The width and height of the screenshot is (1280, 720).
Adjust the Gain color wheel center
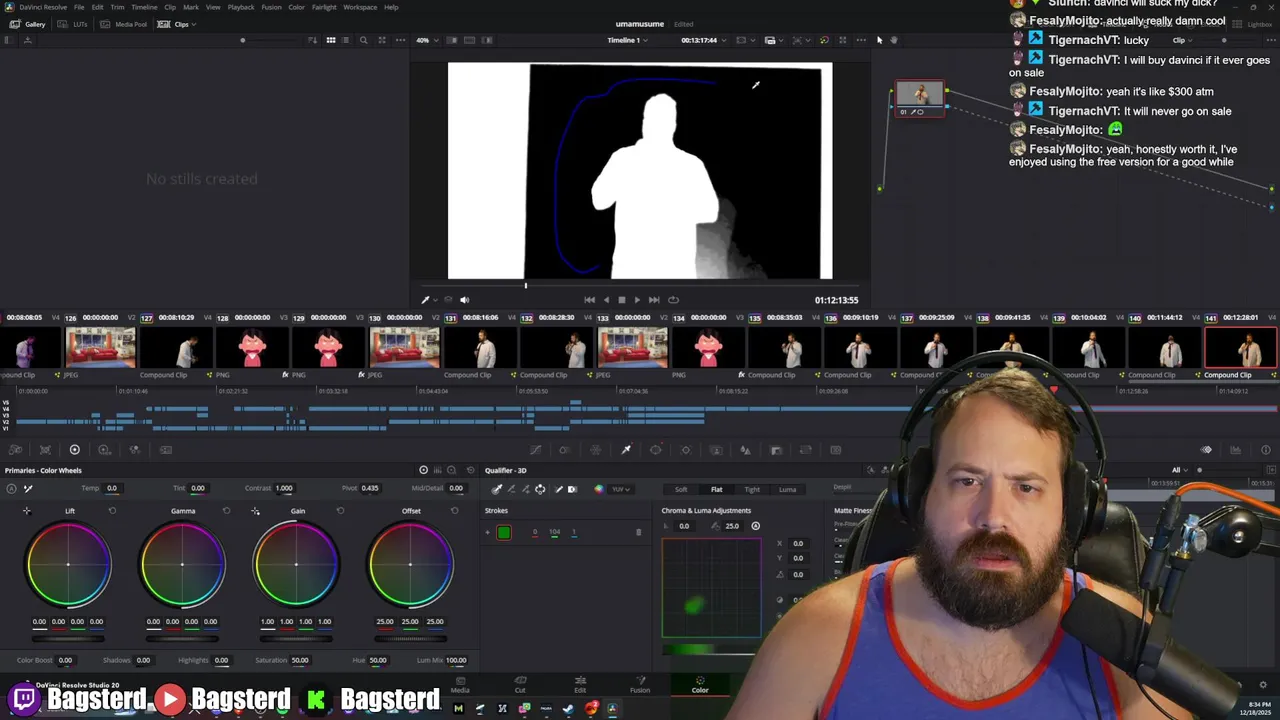296,564
